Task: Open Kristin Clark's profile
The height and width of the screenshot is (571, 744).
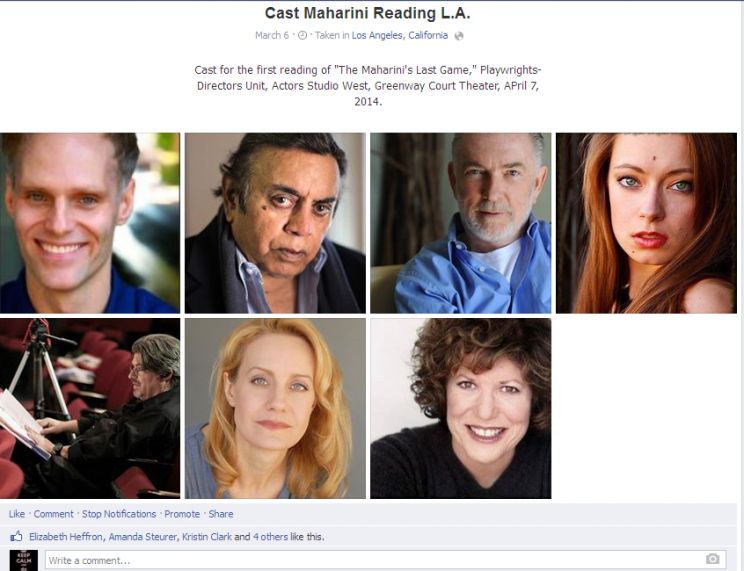Action: point(207,537)
